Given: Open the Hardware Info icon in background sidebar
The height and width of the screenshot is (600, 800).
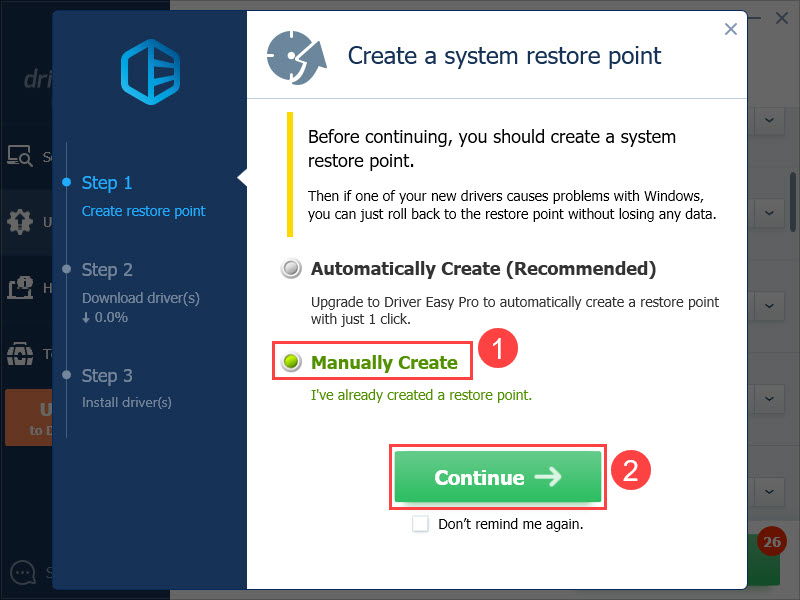Looking at the screenshot, I should click(20, 288).
